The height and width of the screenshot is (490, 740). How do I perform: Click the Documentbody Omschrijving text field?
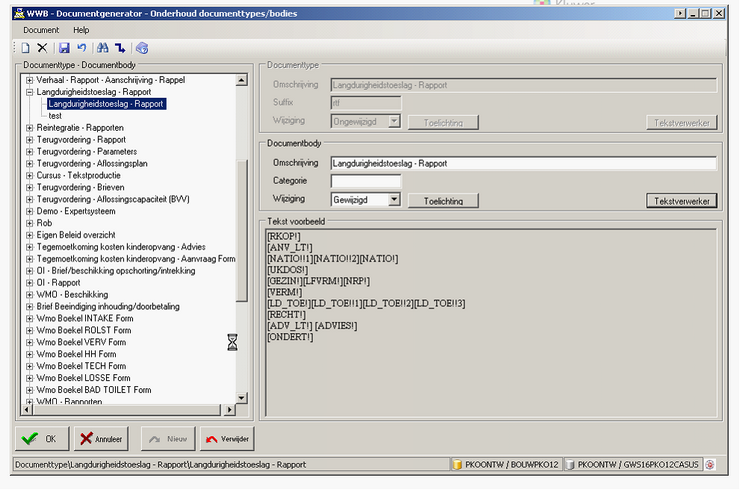[523, 163]
